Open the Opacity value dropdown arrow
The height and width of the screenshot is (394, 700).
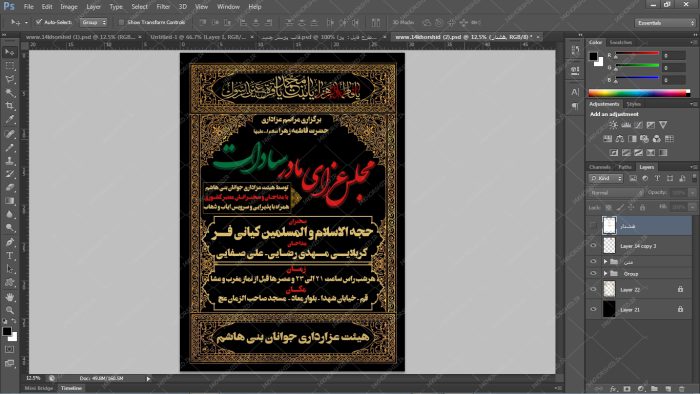pos(692,193)
